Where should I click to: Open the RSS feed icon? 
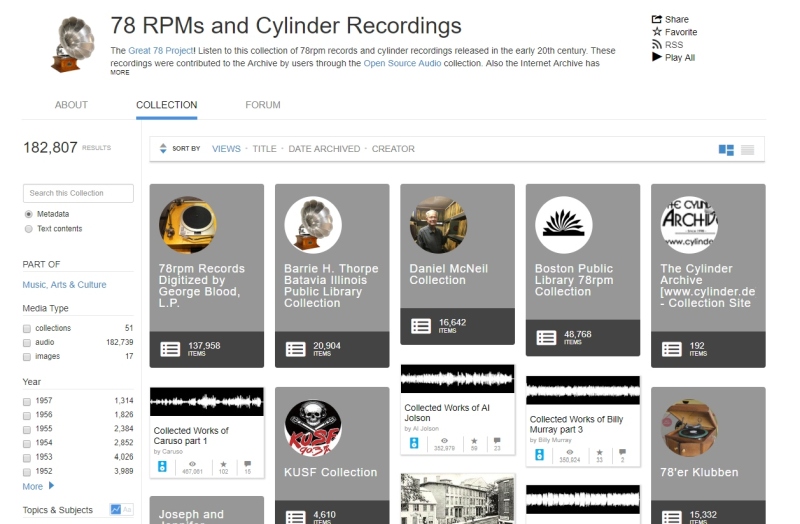tap(657, 44)
